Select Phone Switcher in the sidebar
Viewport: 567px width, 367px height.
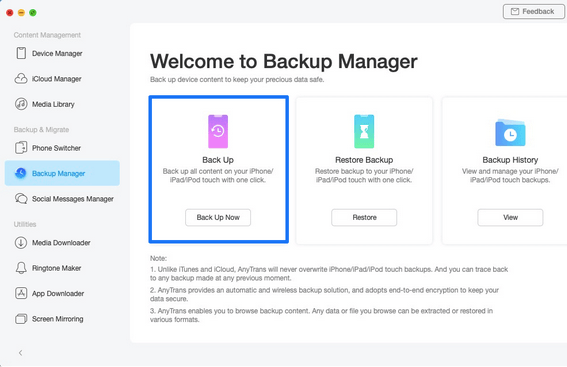coord(62,148)
